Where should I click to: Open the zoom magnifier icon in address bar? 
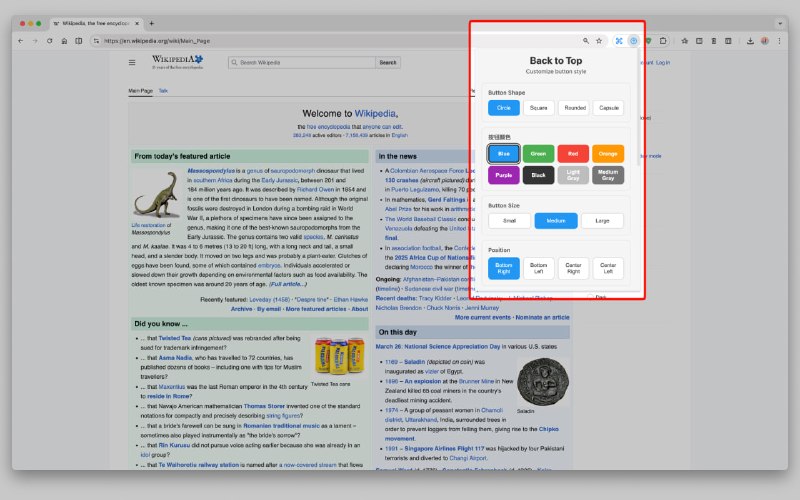pyautogui.click(x=586, y=41)
